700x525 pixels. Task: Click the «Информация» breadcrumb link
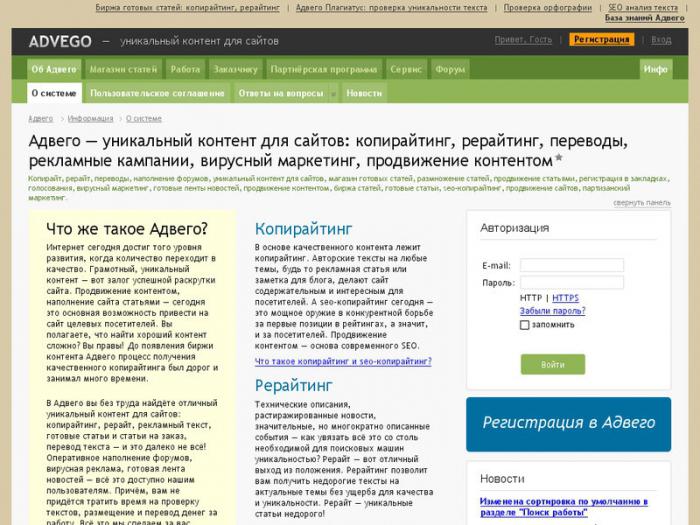[91, 119]
